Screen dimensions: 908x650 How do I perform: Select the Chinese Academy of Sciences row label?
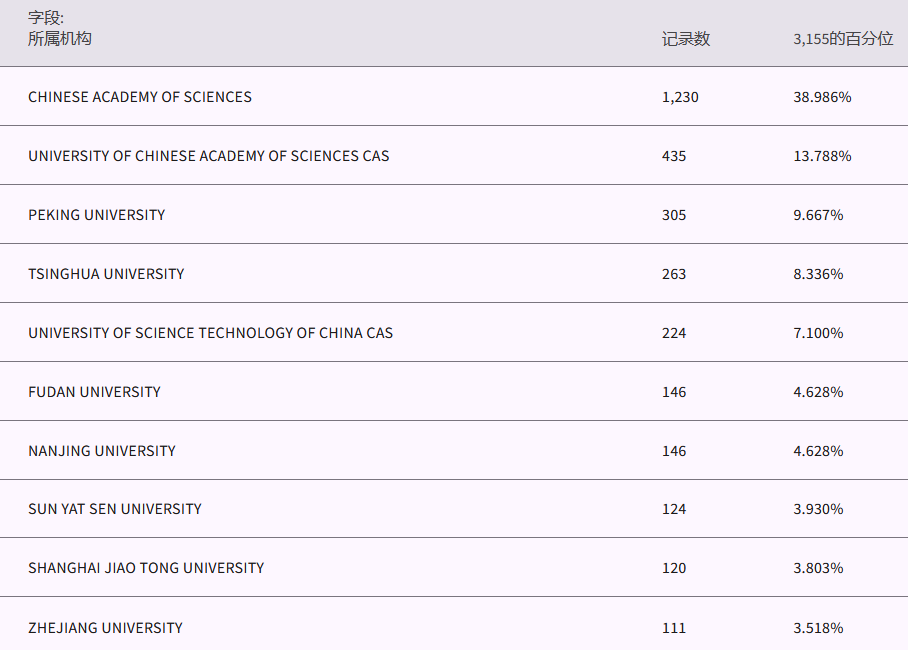[x=140, y=97]
